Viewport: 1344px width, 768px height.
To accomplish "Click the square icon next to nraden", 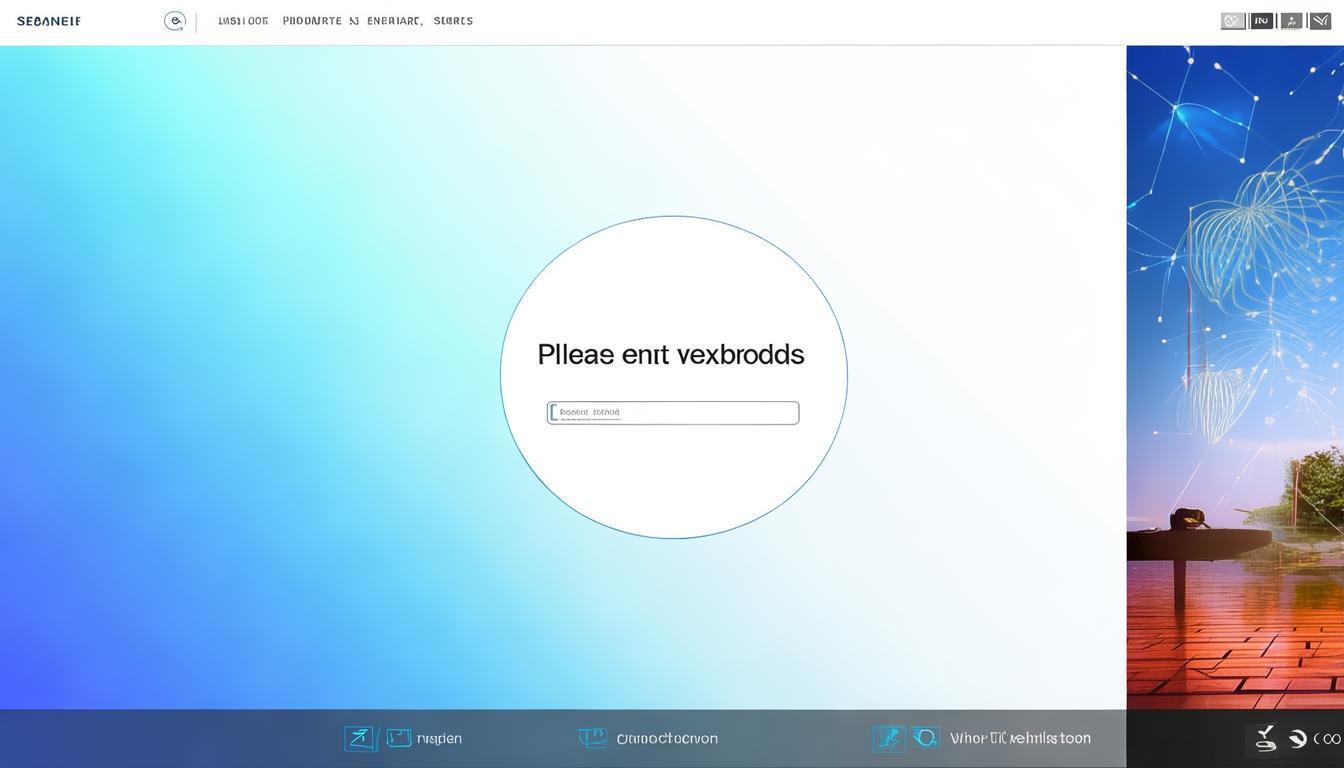I will click(399, 739).
